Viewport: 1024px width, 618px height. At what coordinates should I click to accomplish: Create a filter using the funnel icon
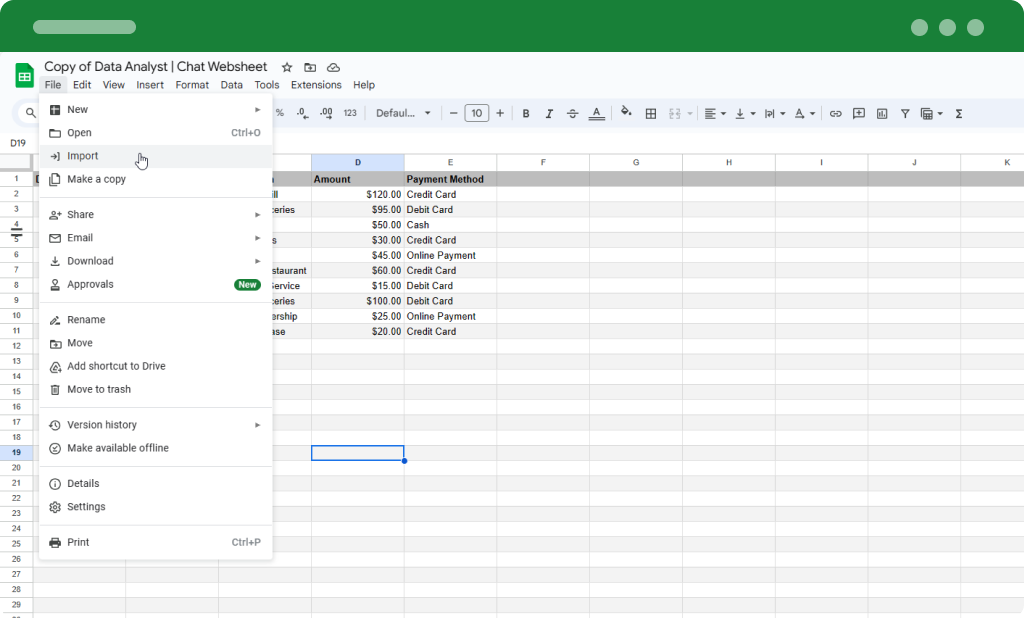(x=904, y=114)
